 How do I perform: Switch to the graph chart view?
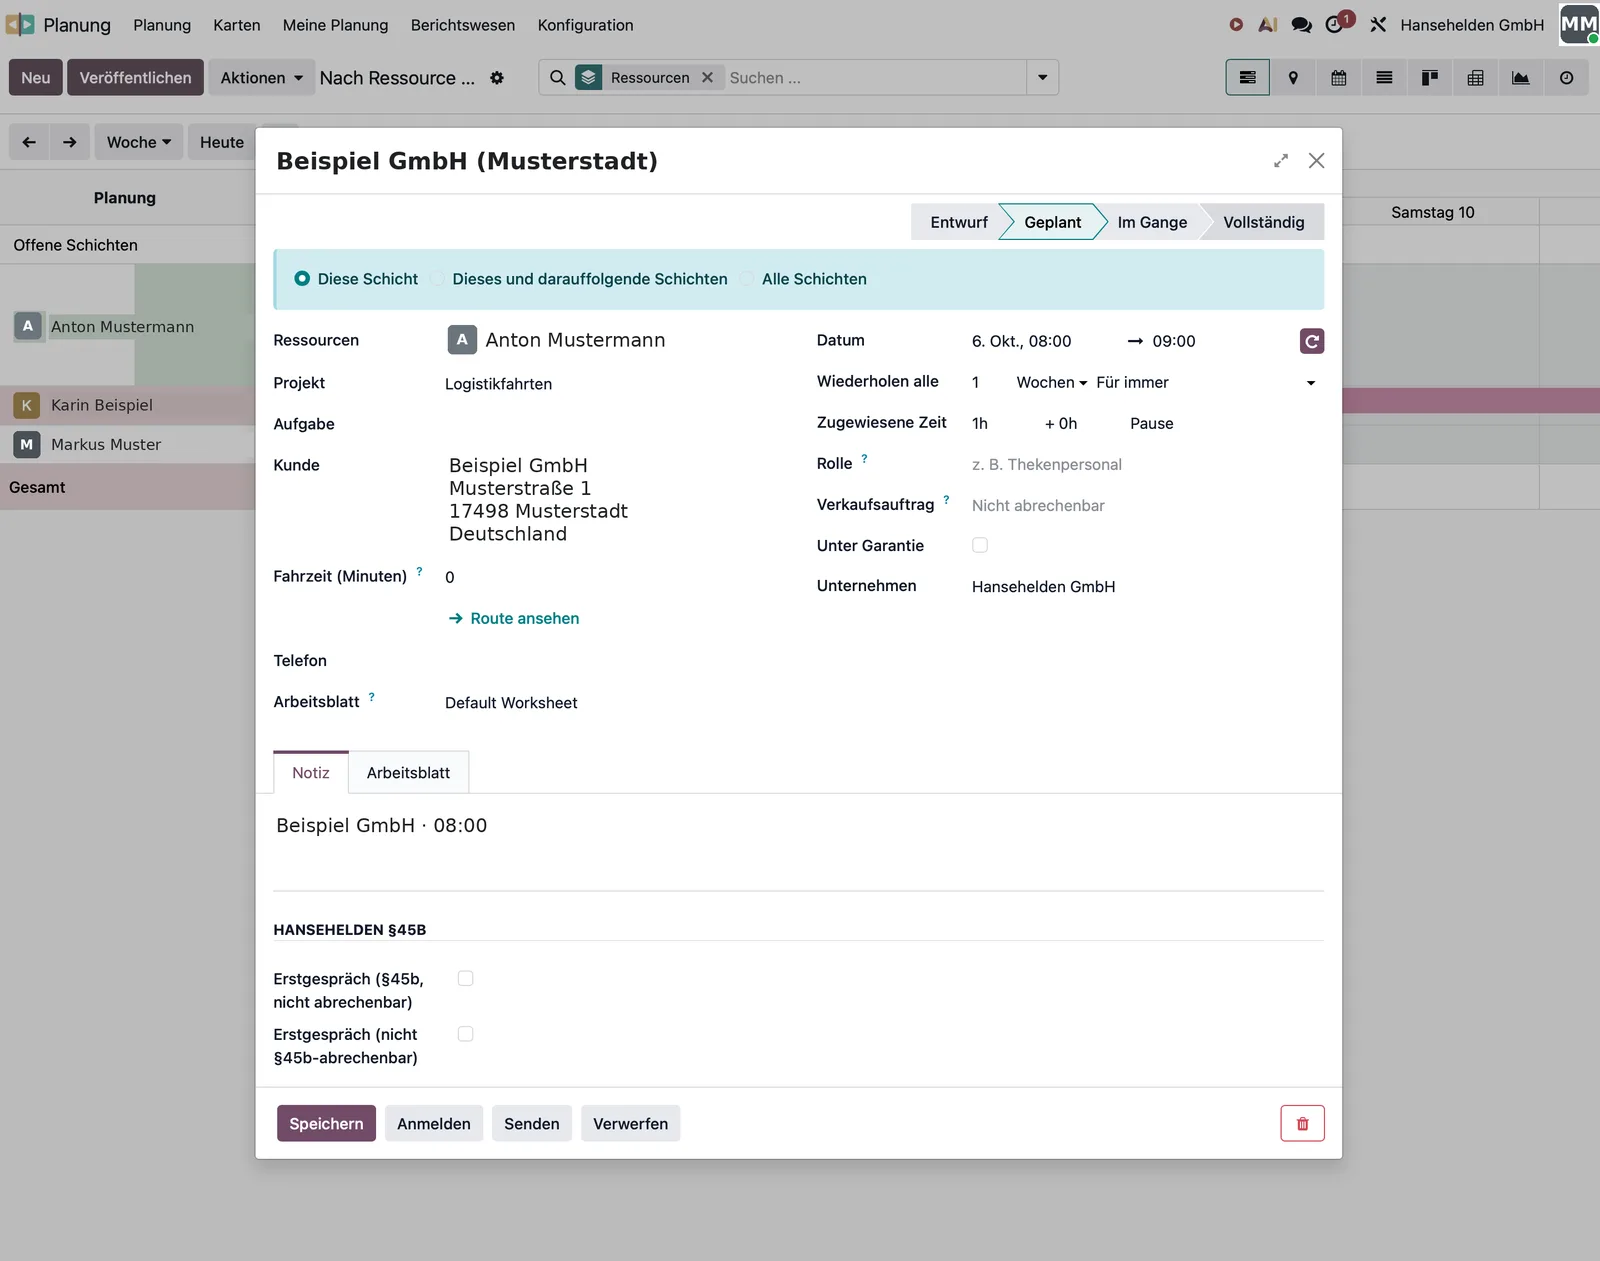(x=1521, y=78)
